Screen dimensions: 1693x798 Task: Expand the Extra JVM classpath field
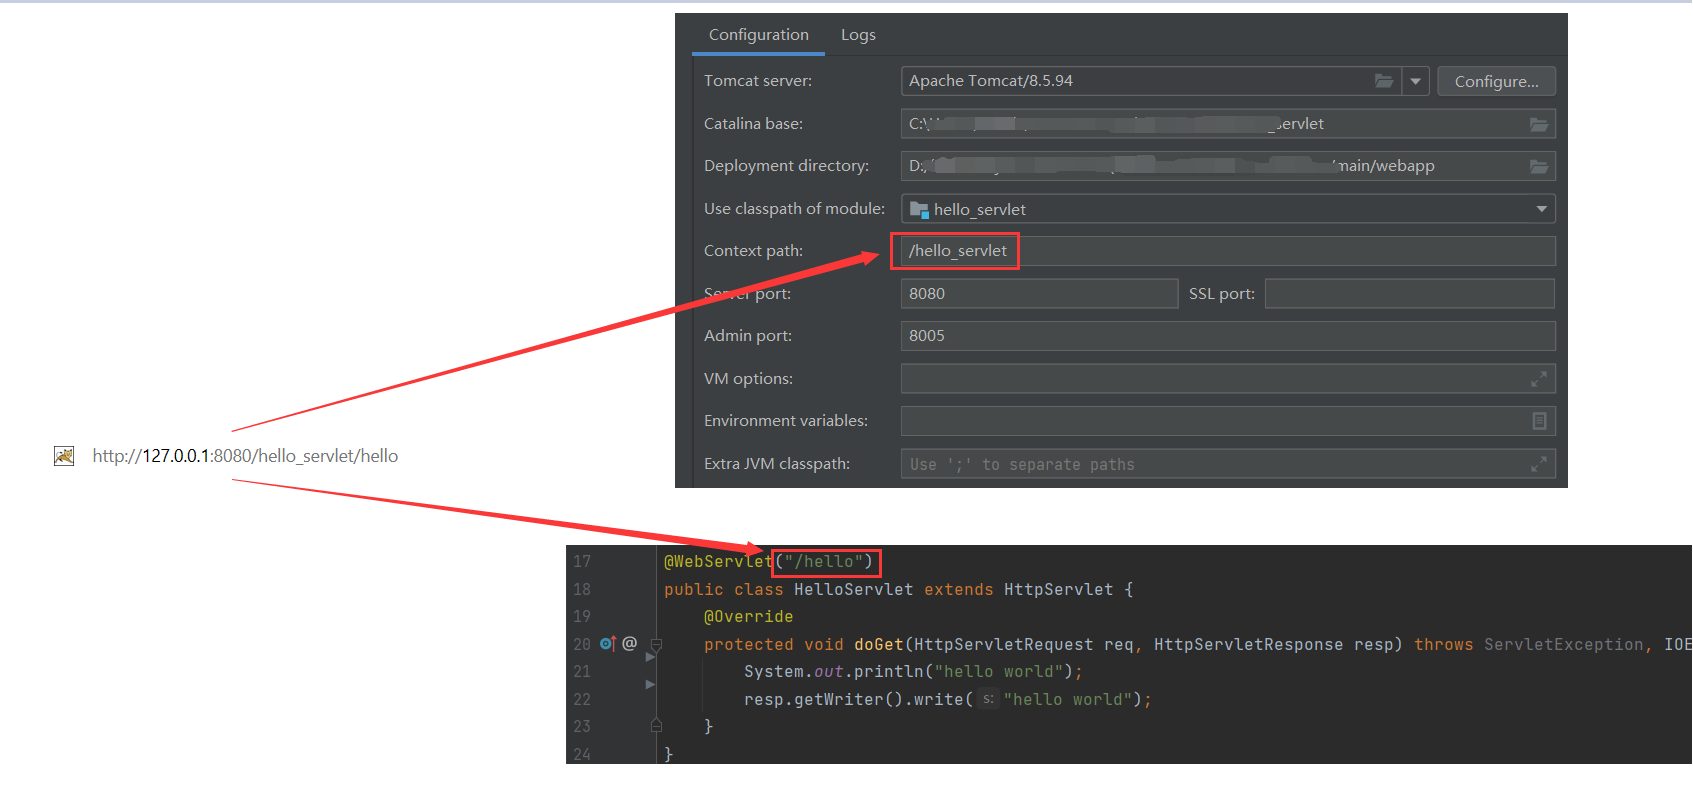(x=1539, y=464)
